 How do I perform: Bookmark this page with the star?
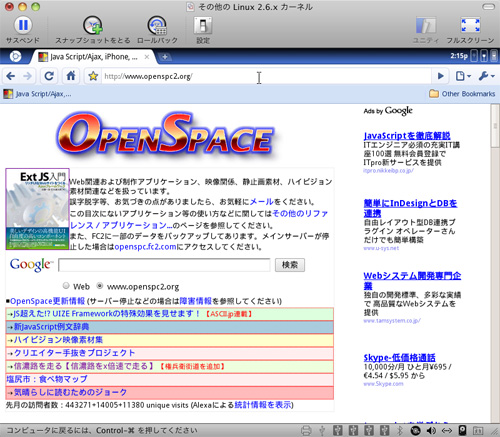click(x=93, y=76)
